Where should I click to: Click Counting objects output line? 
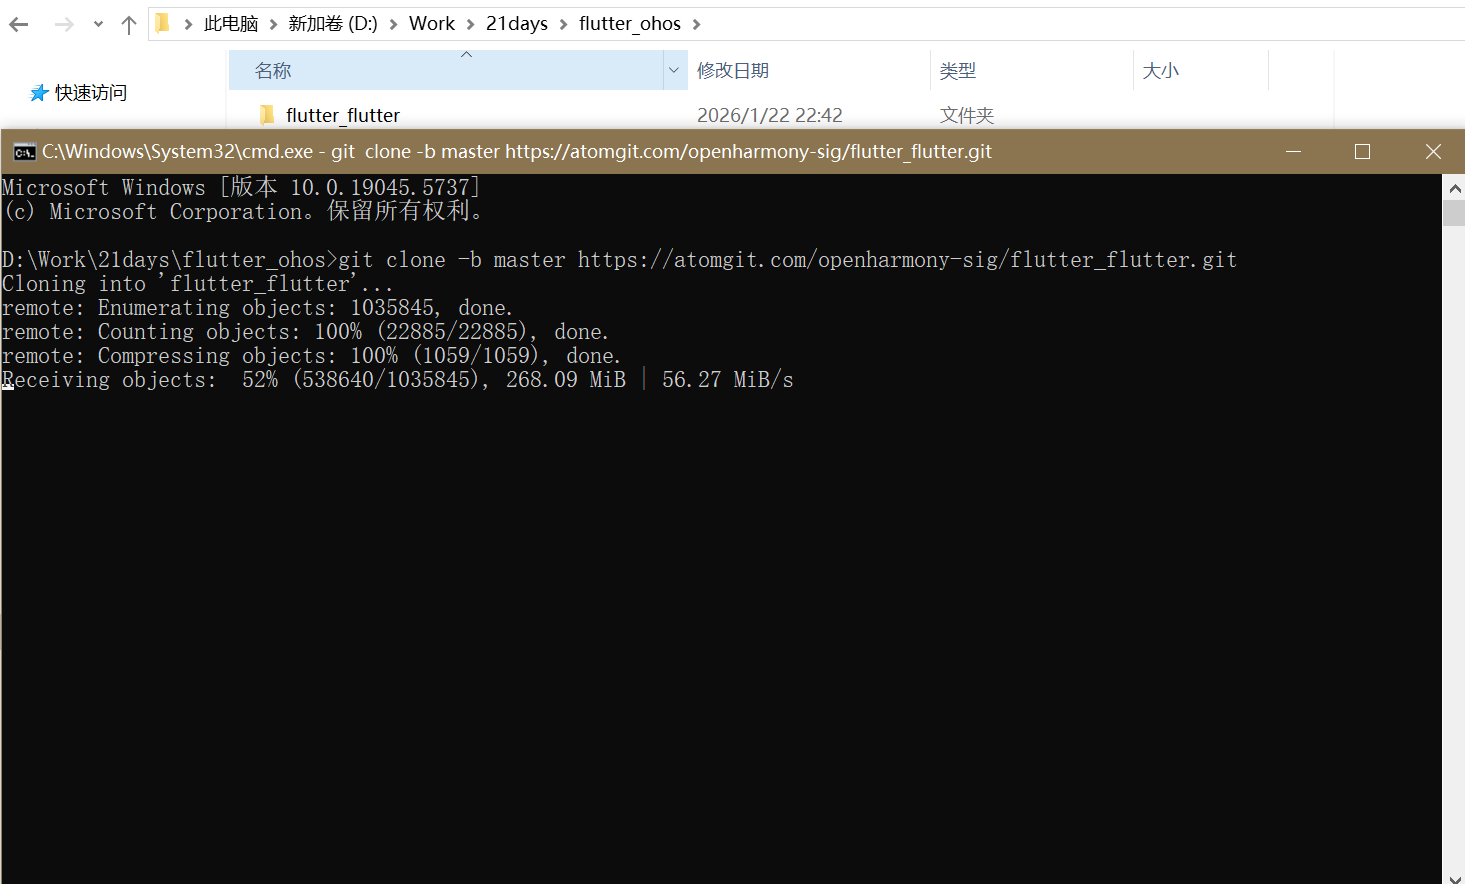[305, 332]
